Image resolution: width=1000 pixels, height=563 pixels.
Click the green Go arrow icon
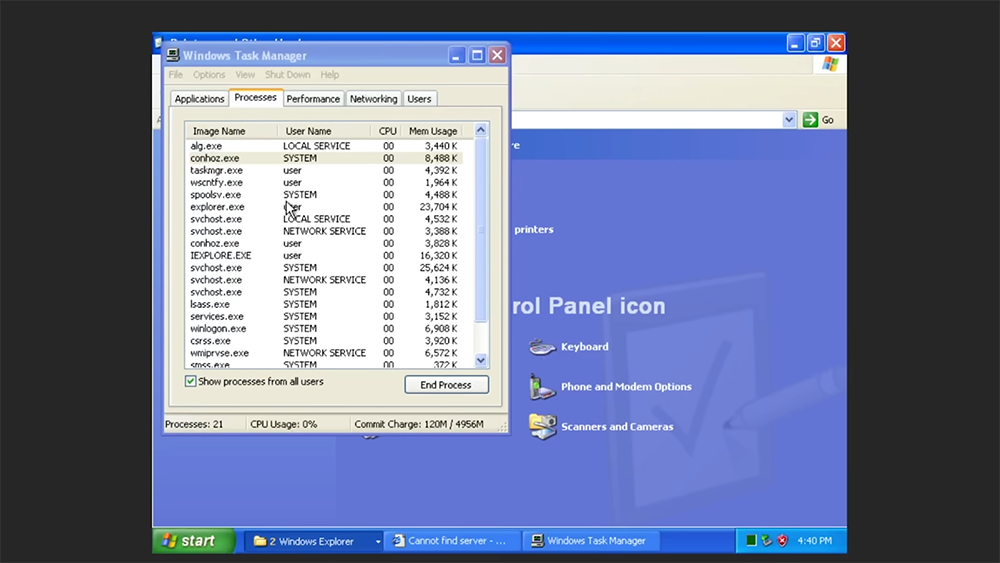pos(810,120)
